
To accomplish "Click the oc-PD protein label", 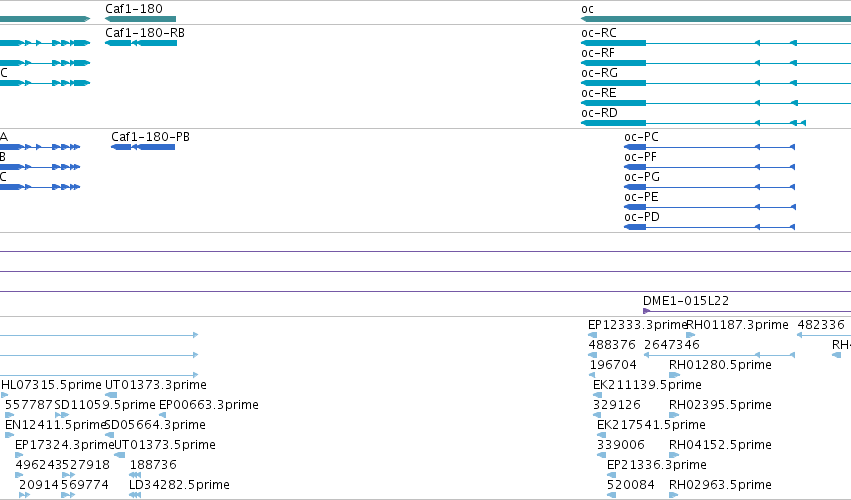I will point(642,217).
